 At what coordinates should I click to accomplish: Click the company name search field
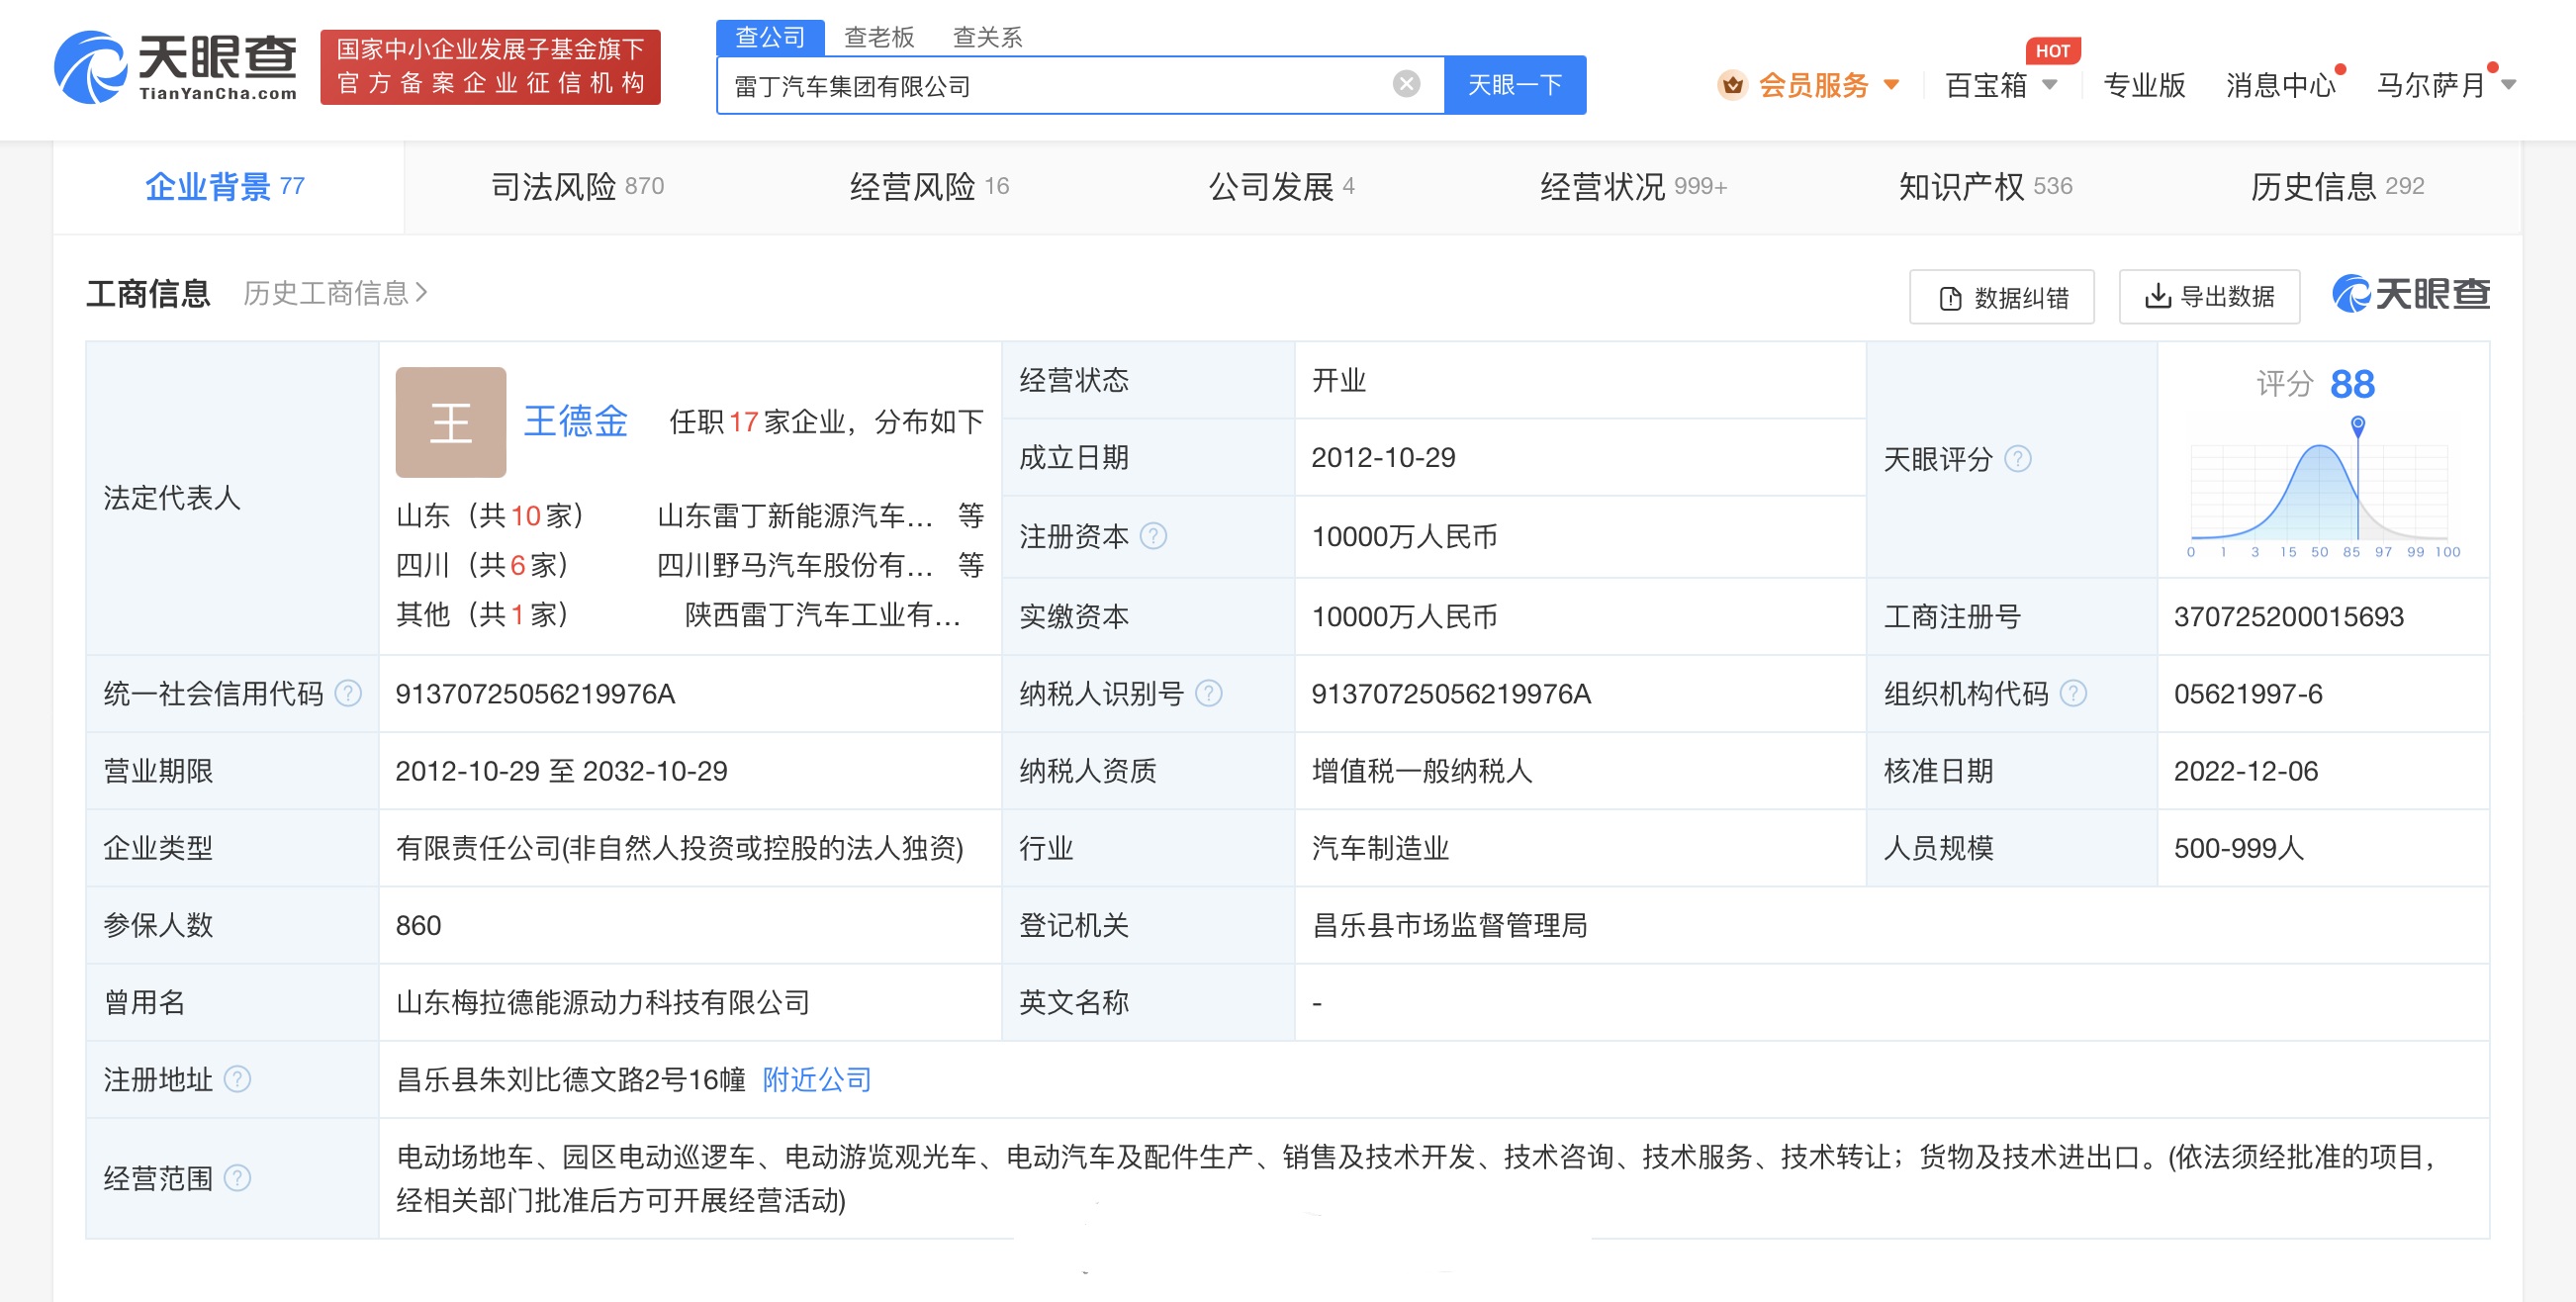(1050, 86)
